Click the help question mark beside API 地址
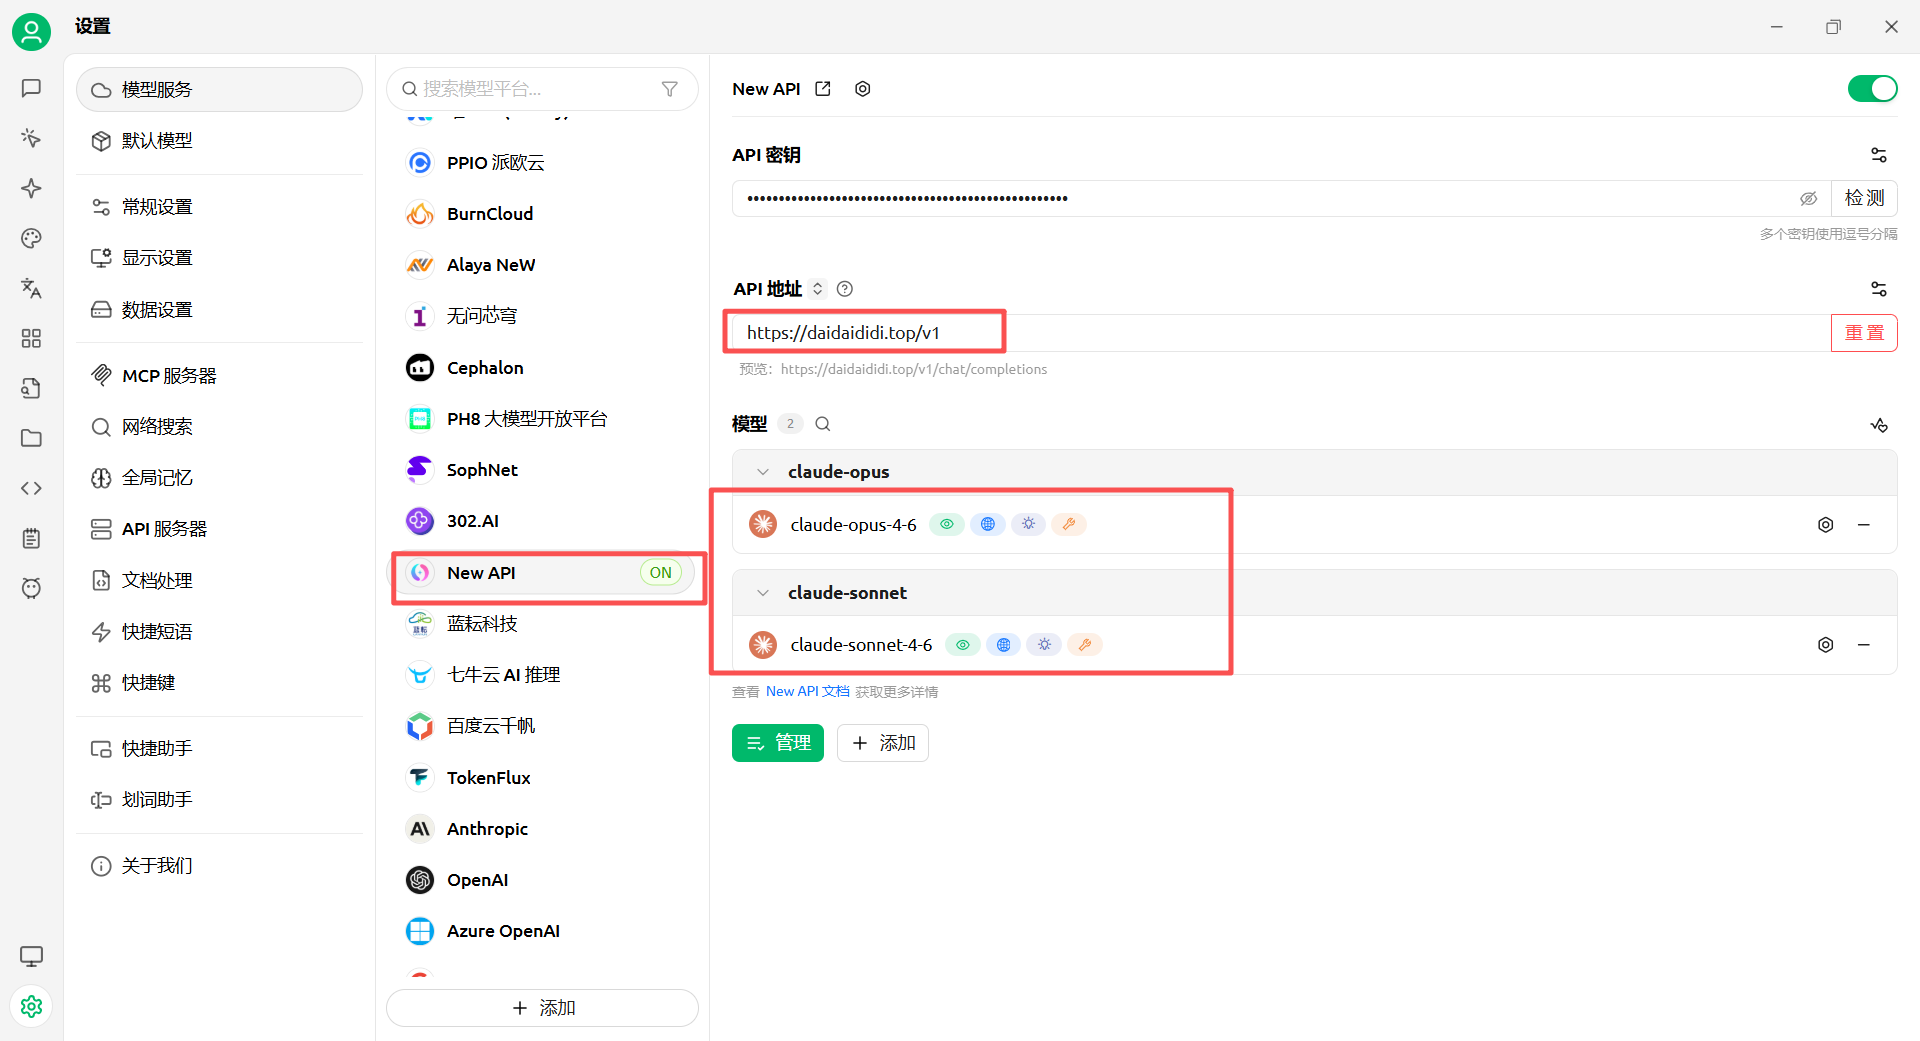 845,289
